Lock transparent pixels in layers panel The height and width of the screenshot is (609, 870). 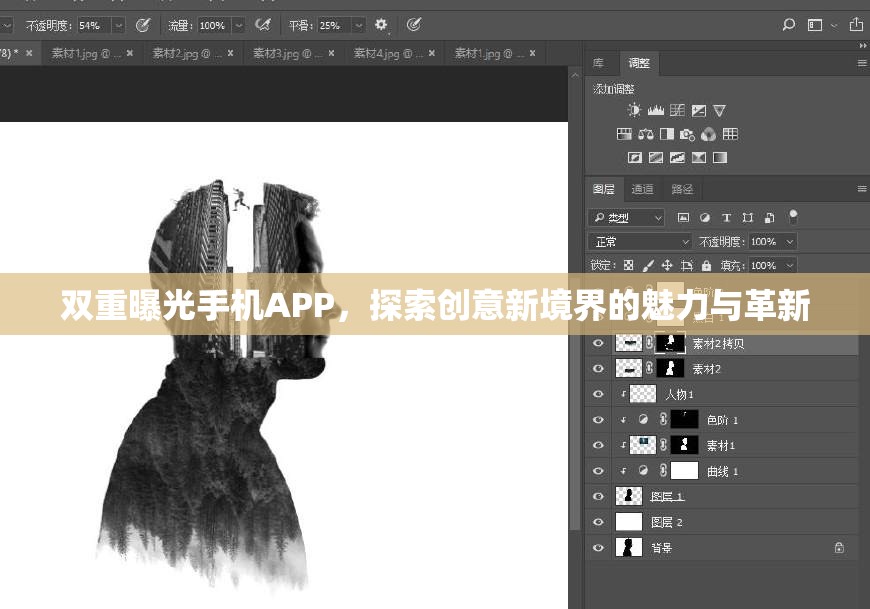tap(629, 265)
